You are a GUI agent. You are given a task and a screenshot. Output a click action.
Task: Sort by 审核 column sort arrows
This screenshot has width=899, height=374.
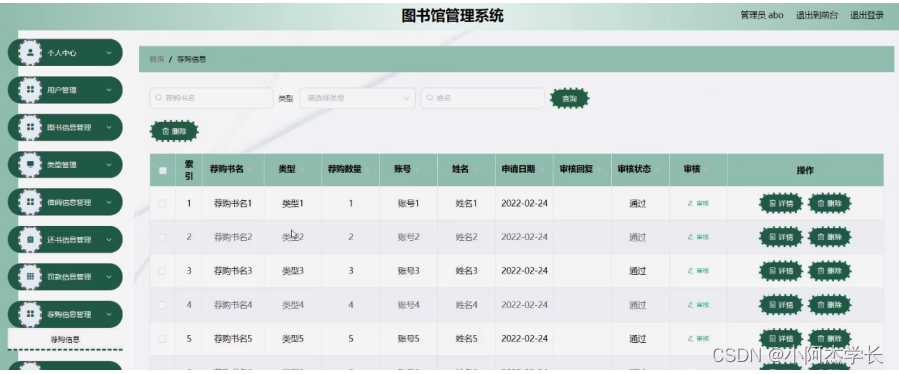pyautogui.click(x=706, y=170)
